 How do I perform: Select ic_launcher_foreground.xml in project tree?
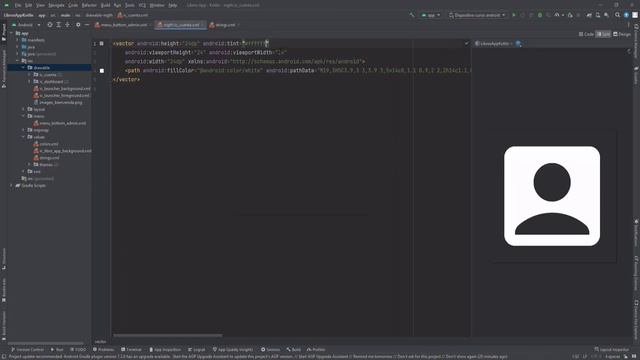click(62, 96)
